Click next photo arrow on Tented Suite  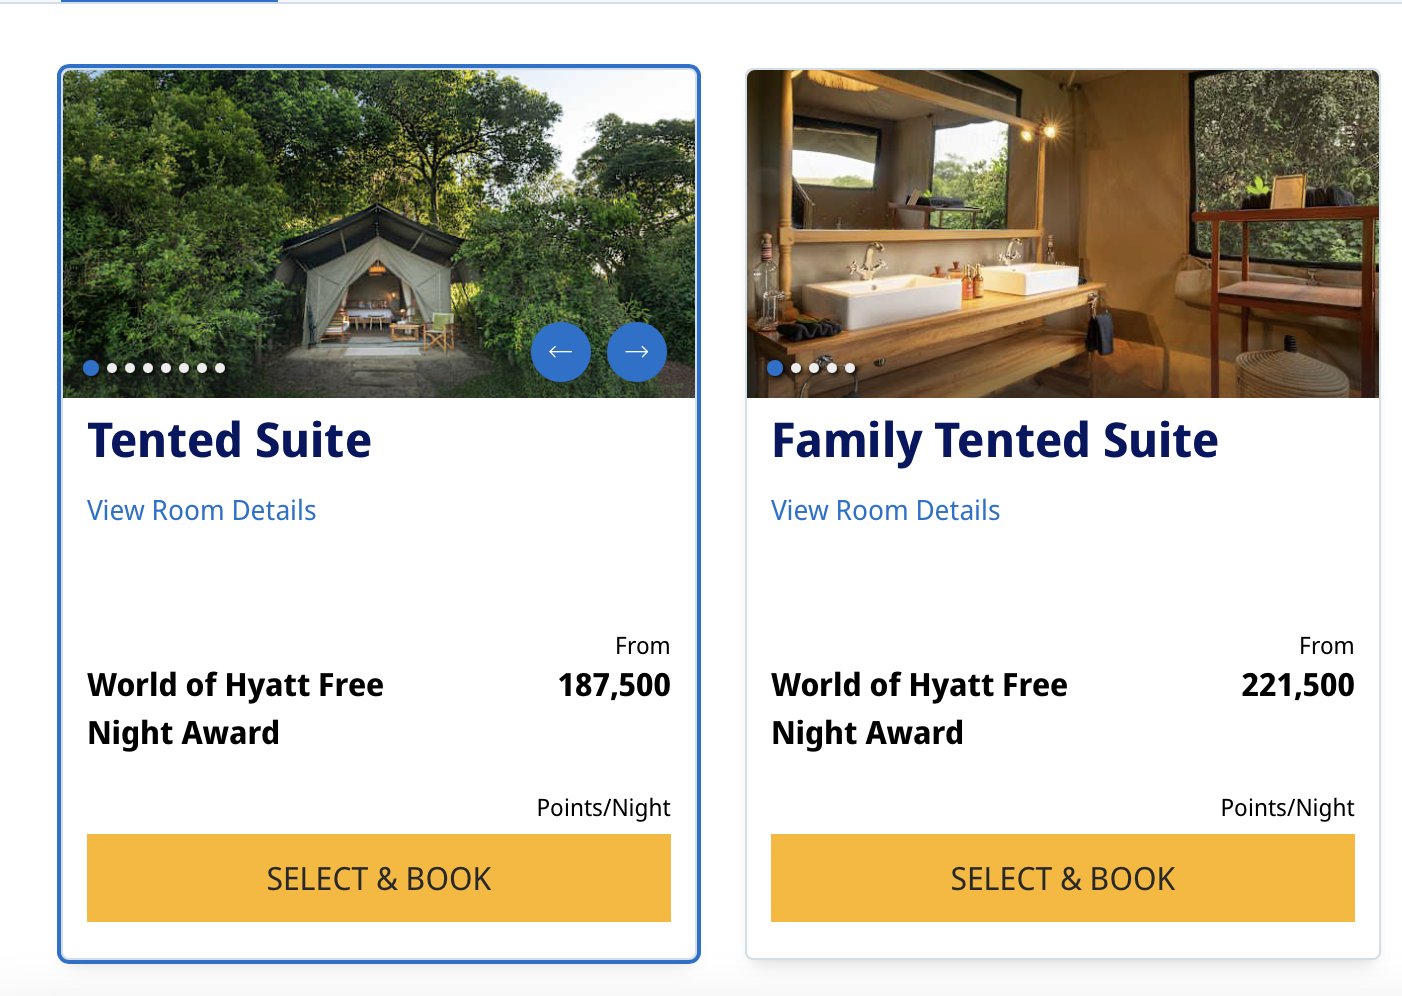(x=637, y=352)
